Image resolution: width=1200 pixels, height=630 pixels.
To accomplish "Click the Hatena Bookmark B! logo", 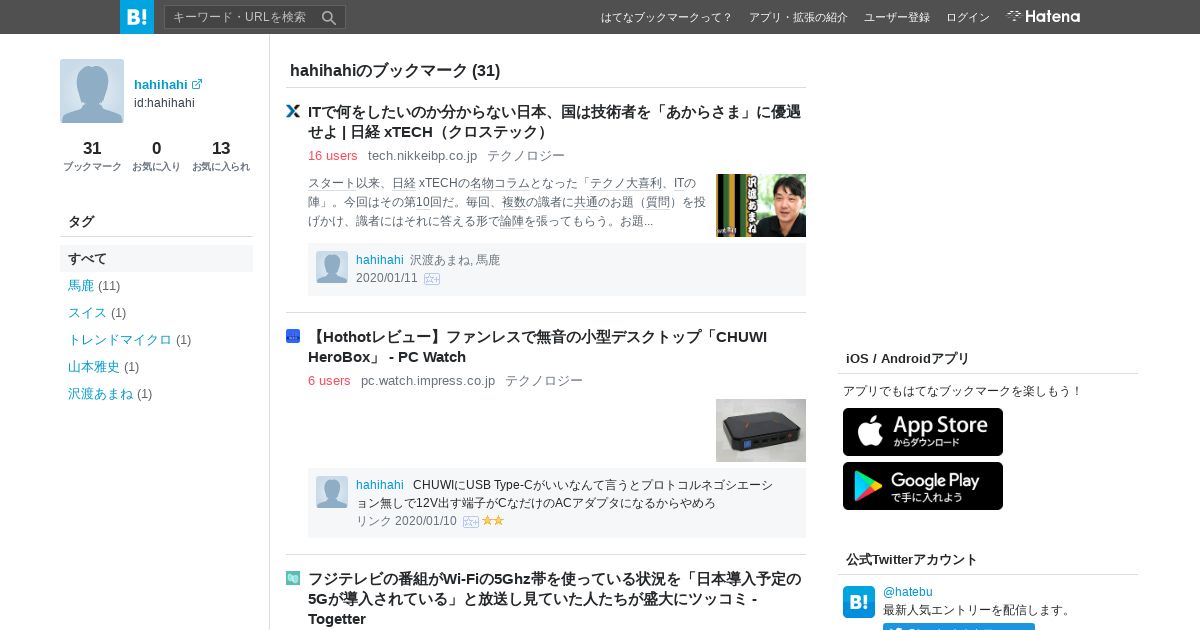I will point(137,17).
